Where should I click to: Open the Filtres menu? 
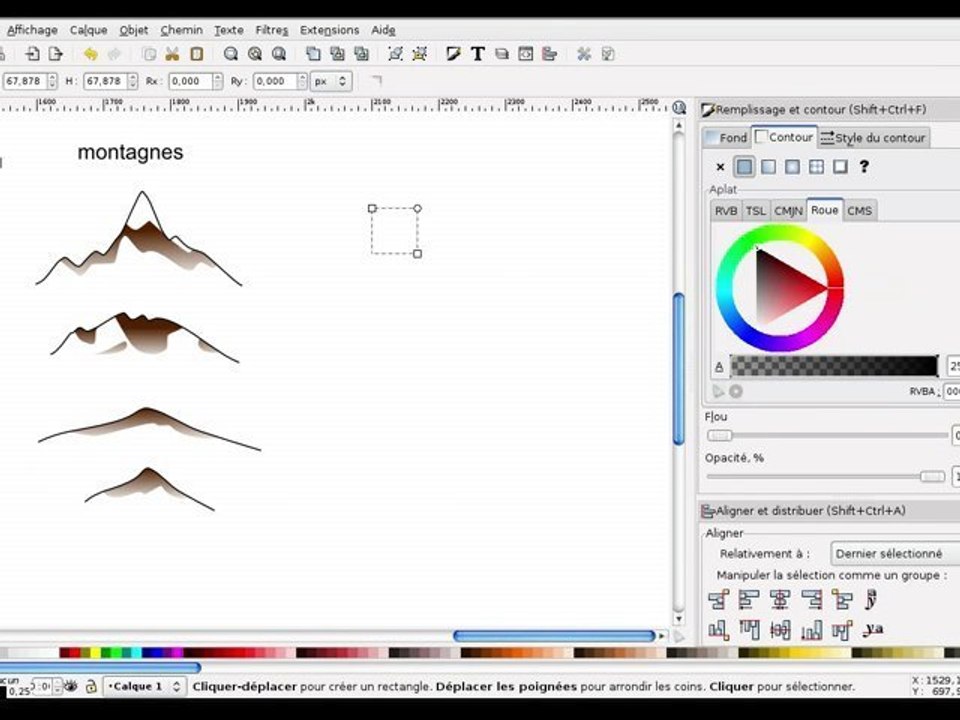(271, 30)
